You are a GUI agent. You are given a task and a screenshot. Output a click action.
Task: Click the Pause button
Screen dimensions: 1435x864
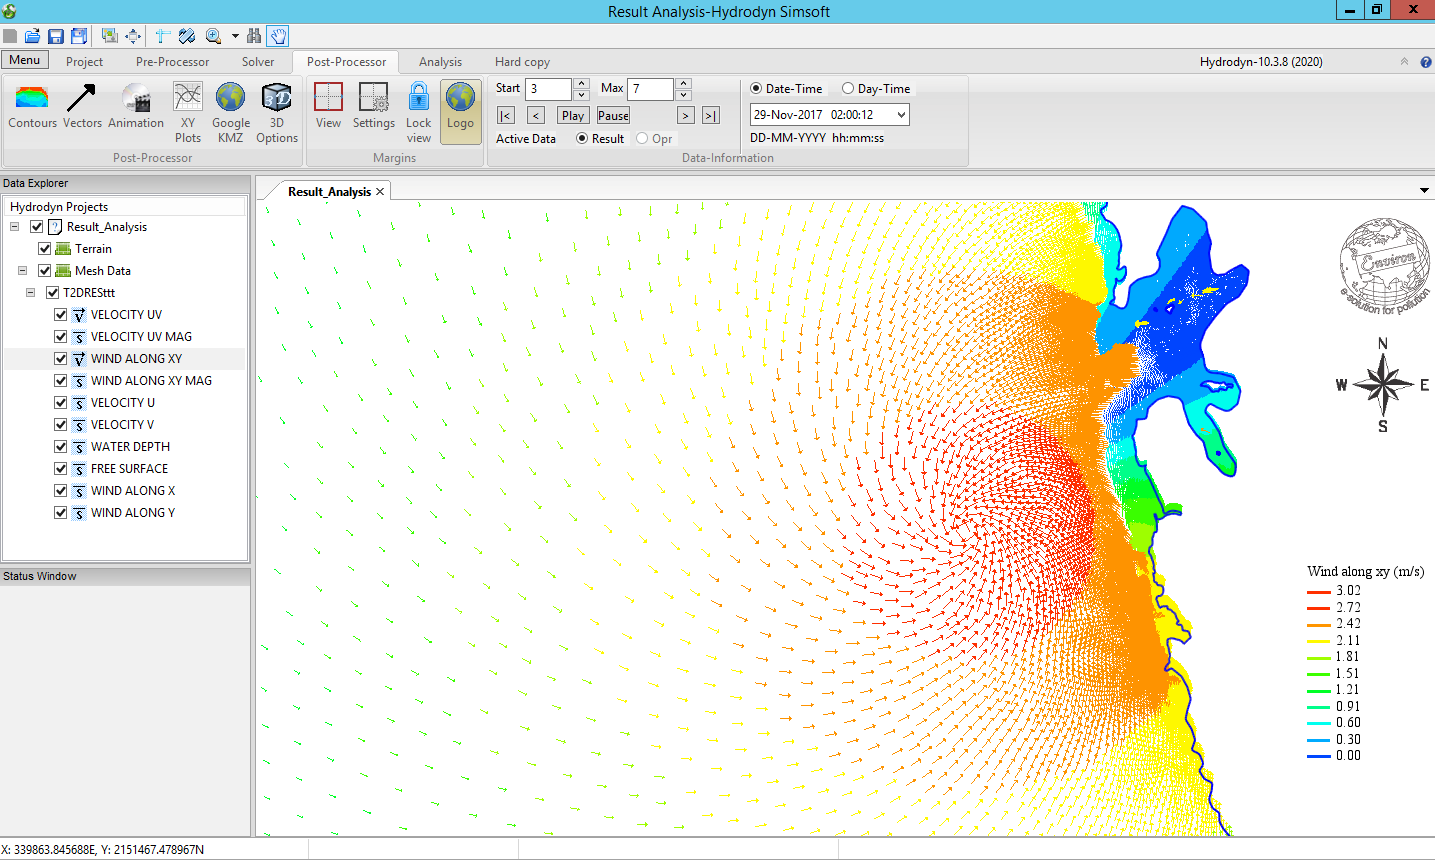(613, 116)
